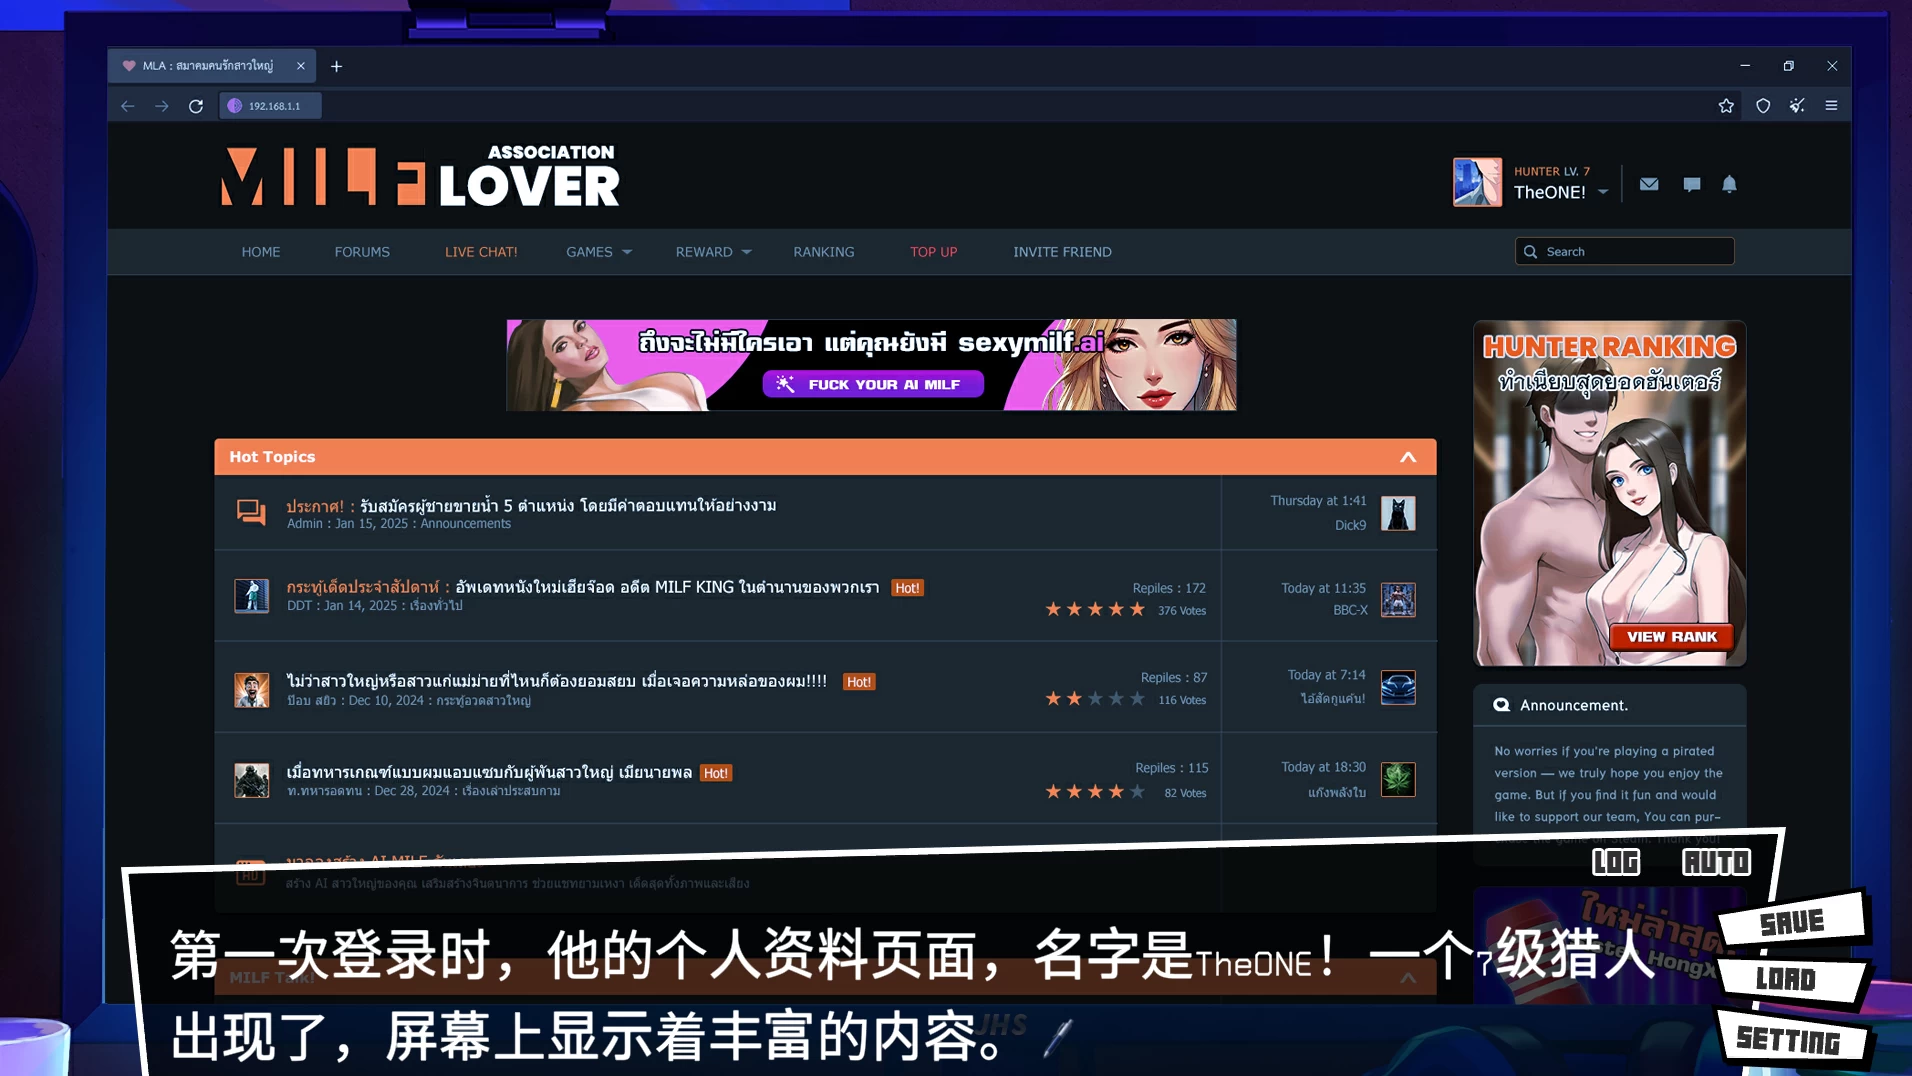Rate DDT's thread using the star rating
The height and width of the screenshot is (1076, 1912).
coord(1094,609)
